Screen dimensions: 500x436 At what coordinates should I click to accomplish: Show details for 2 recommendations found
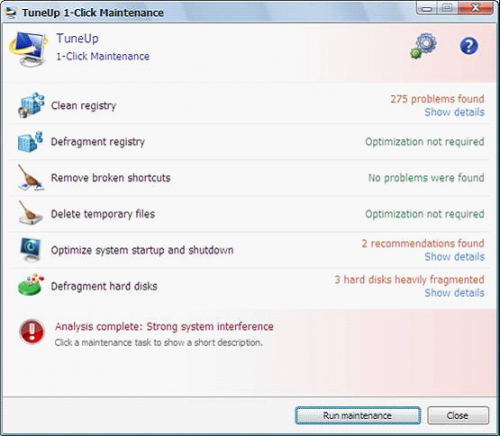pos(454,257)
